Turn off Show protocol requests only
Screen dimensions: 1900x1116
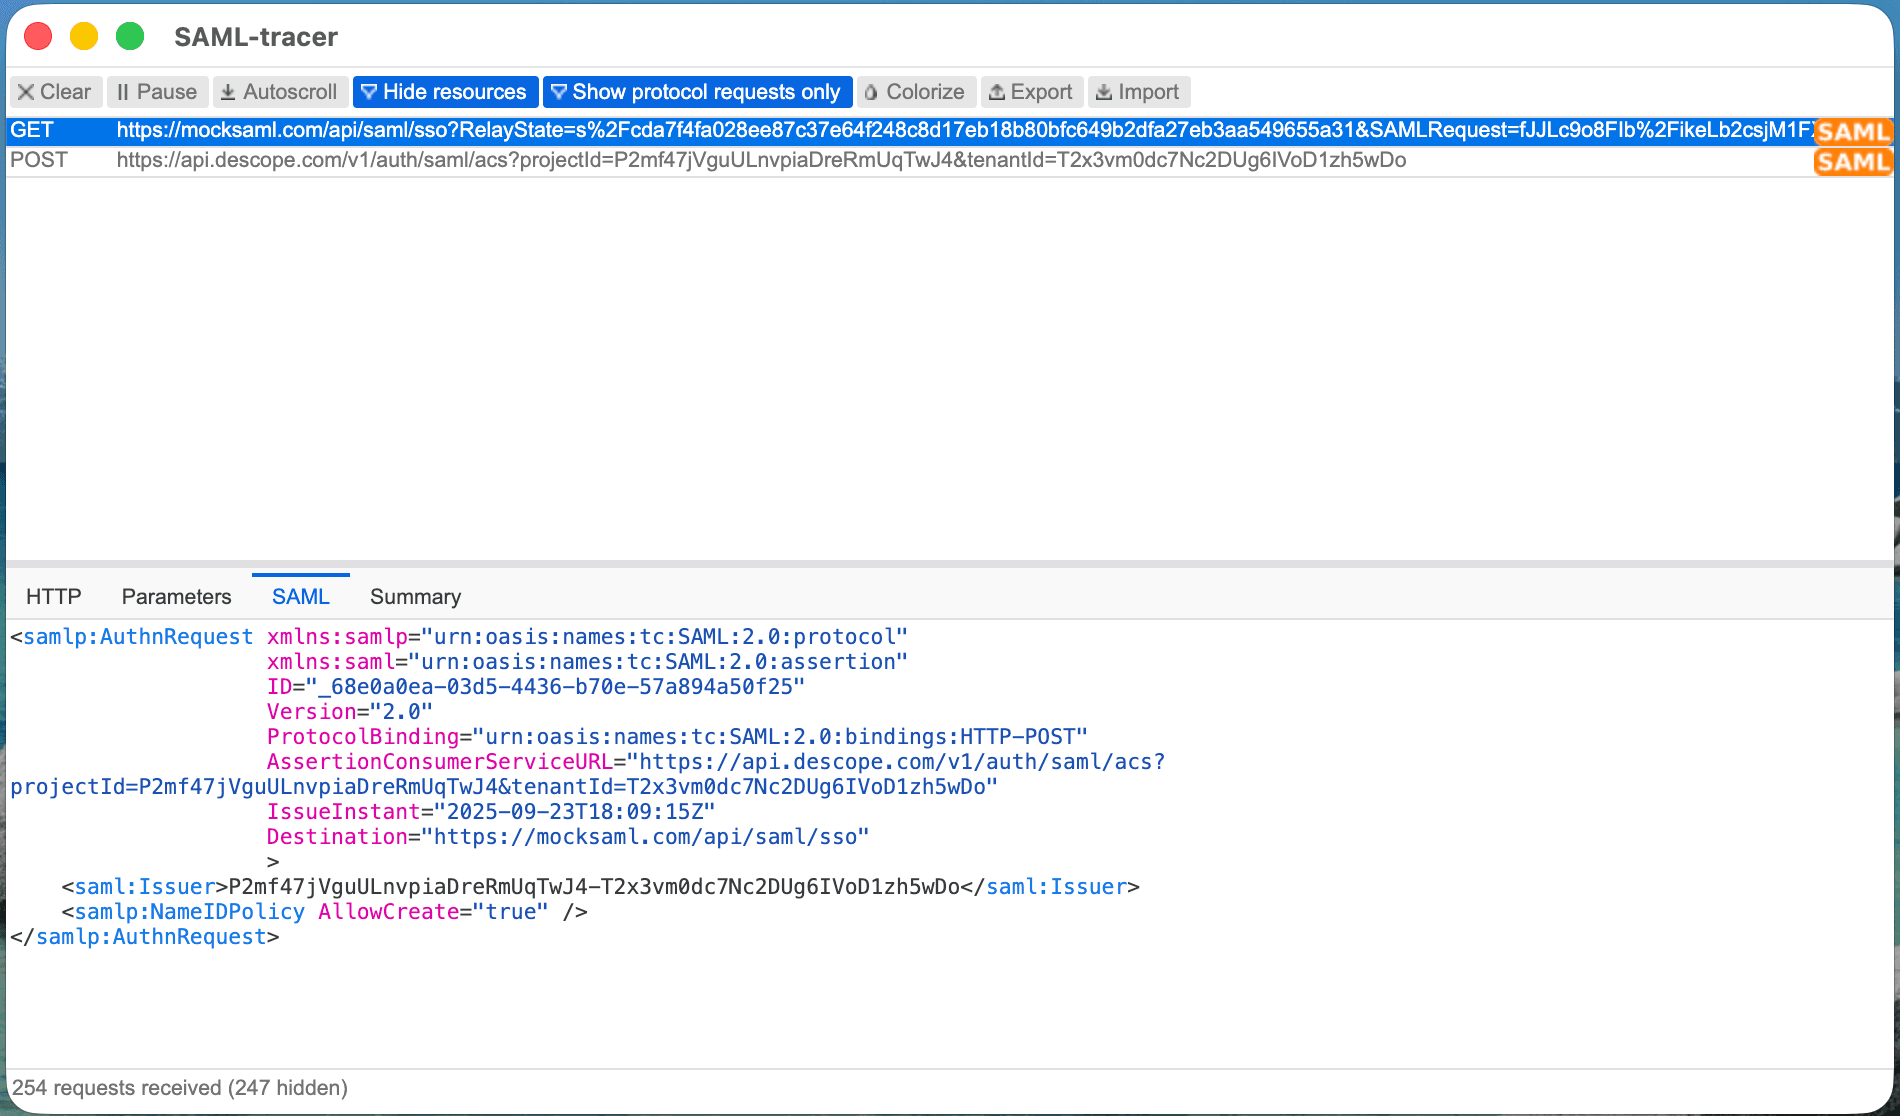(697, 91)
